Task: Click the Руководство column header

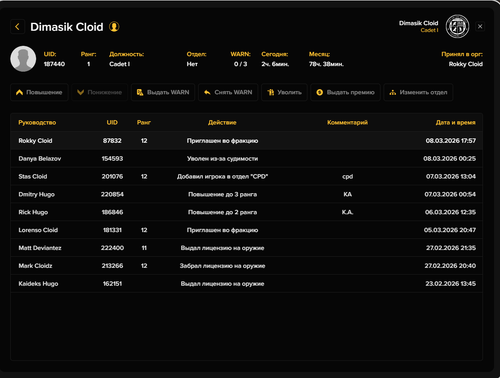Action: click(x=37, y=123)
